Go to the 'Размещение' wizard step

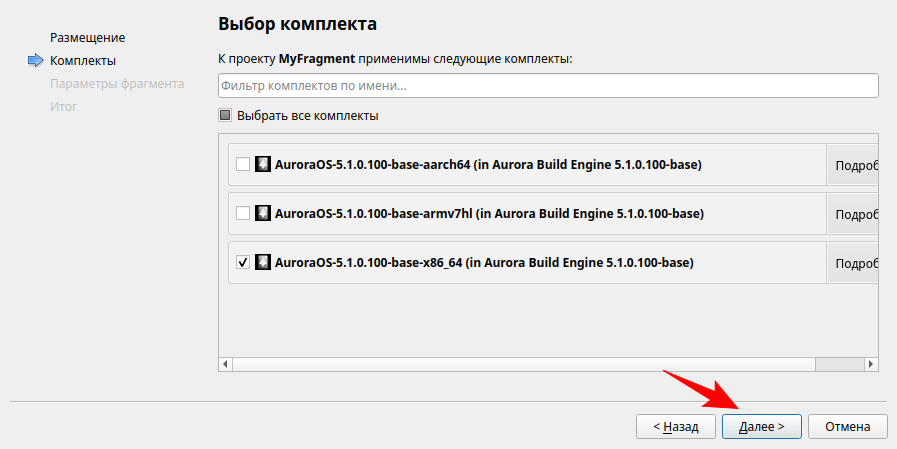(87, 38)
